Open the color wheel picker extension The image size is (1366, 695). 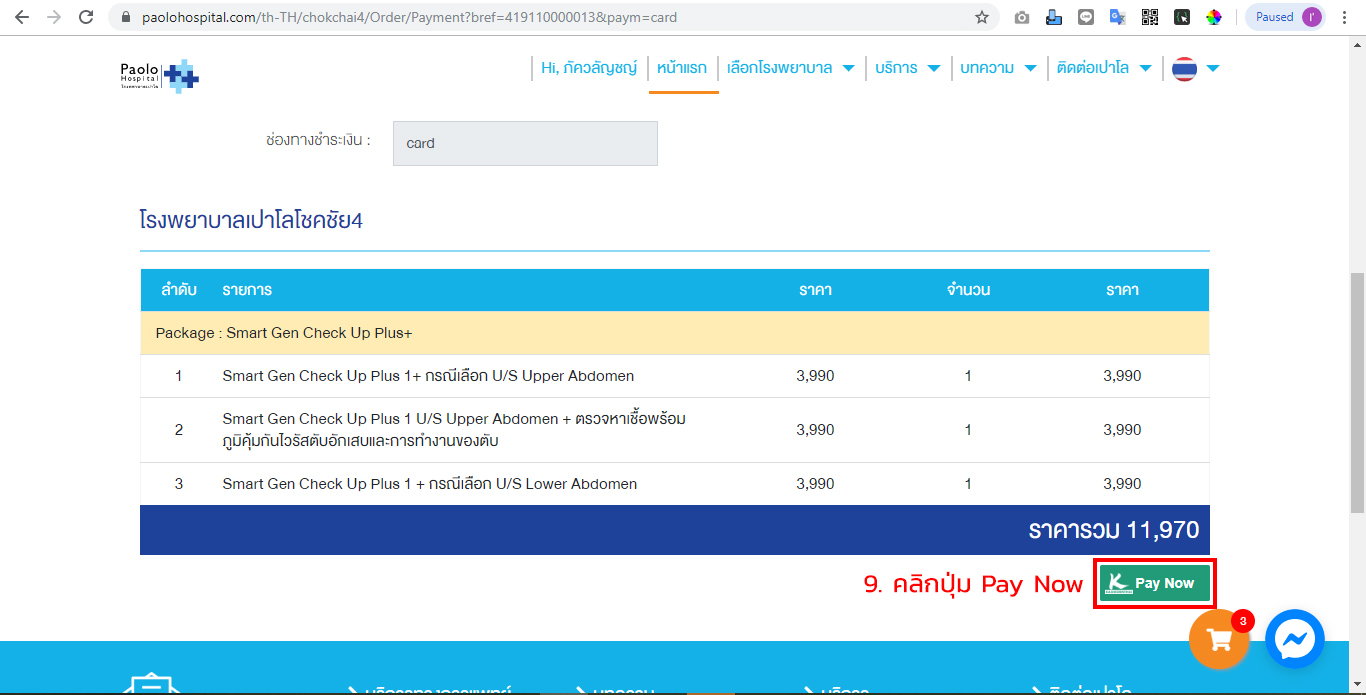1213,17
